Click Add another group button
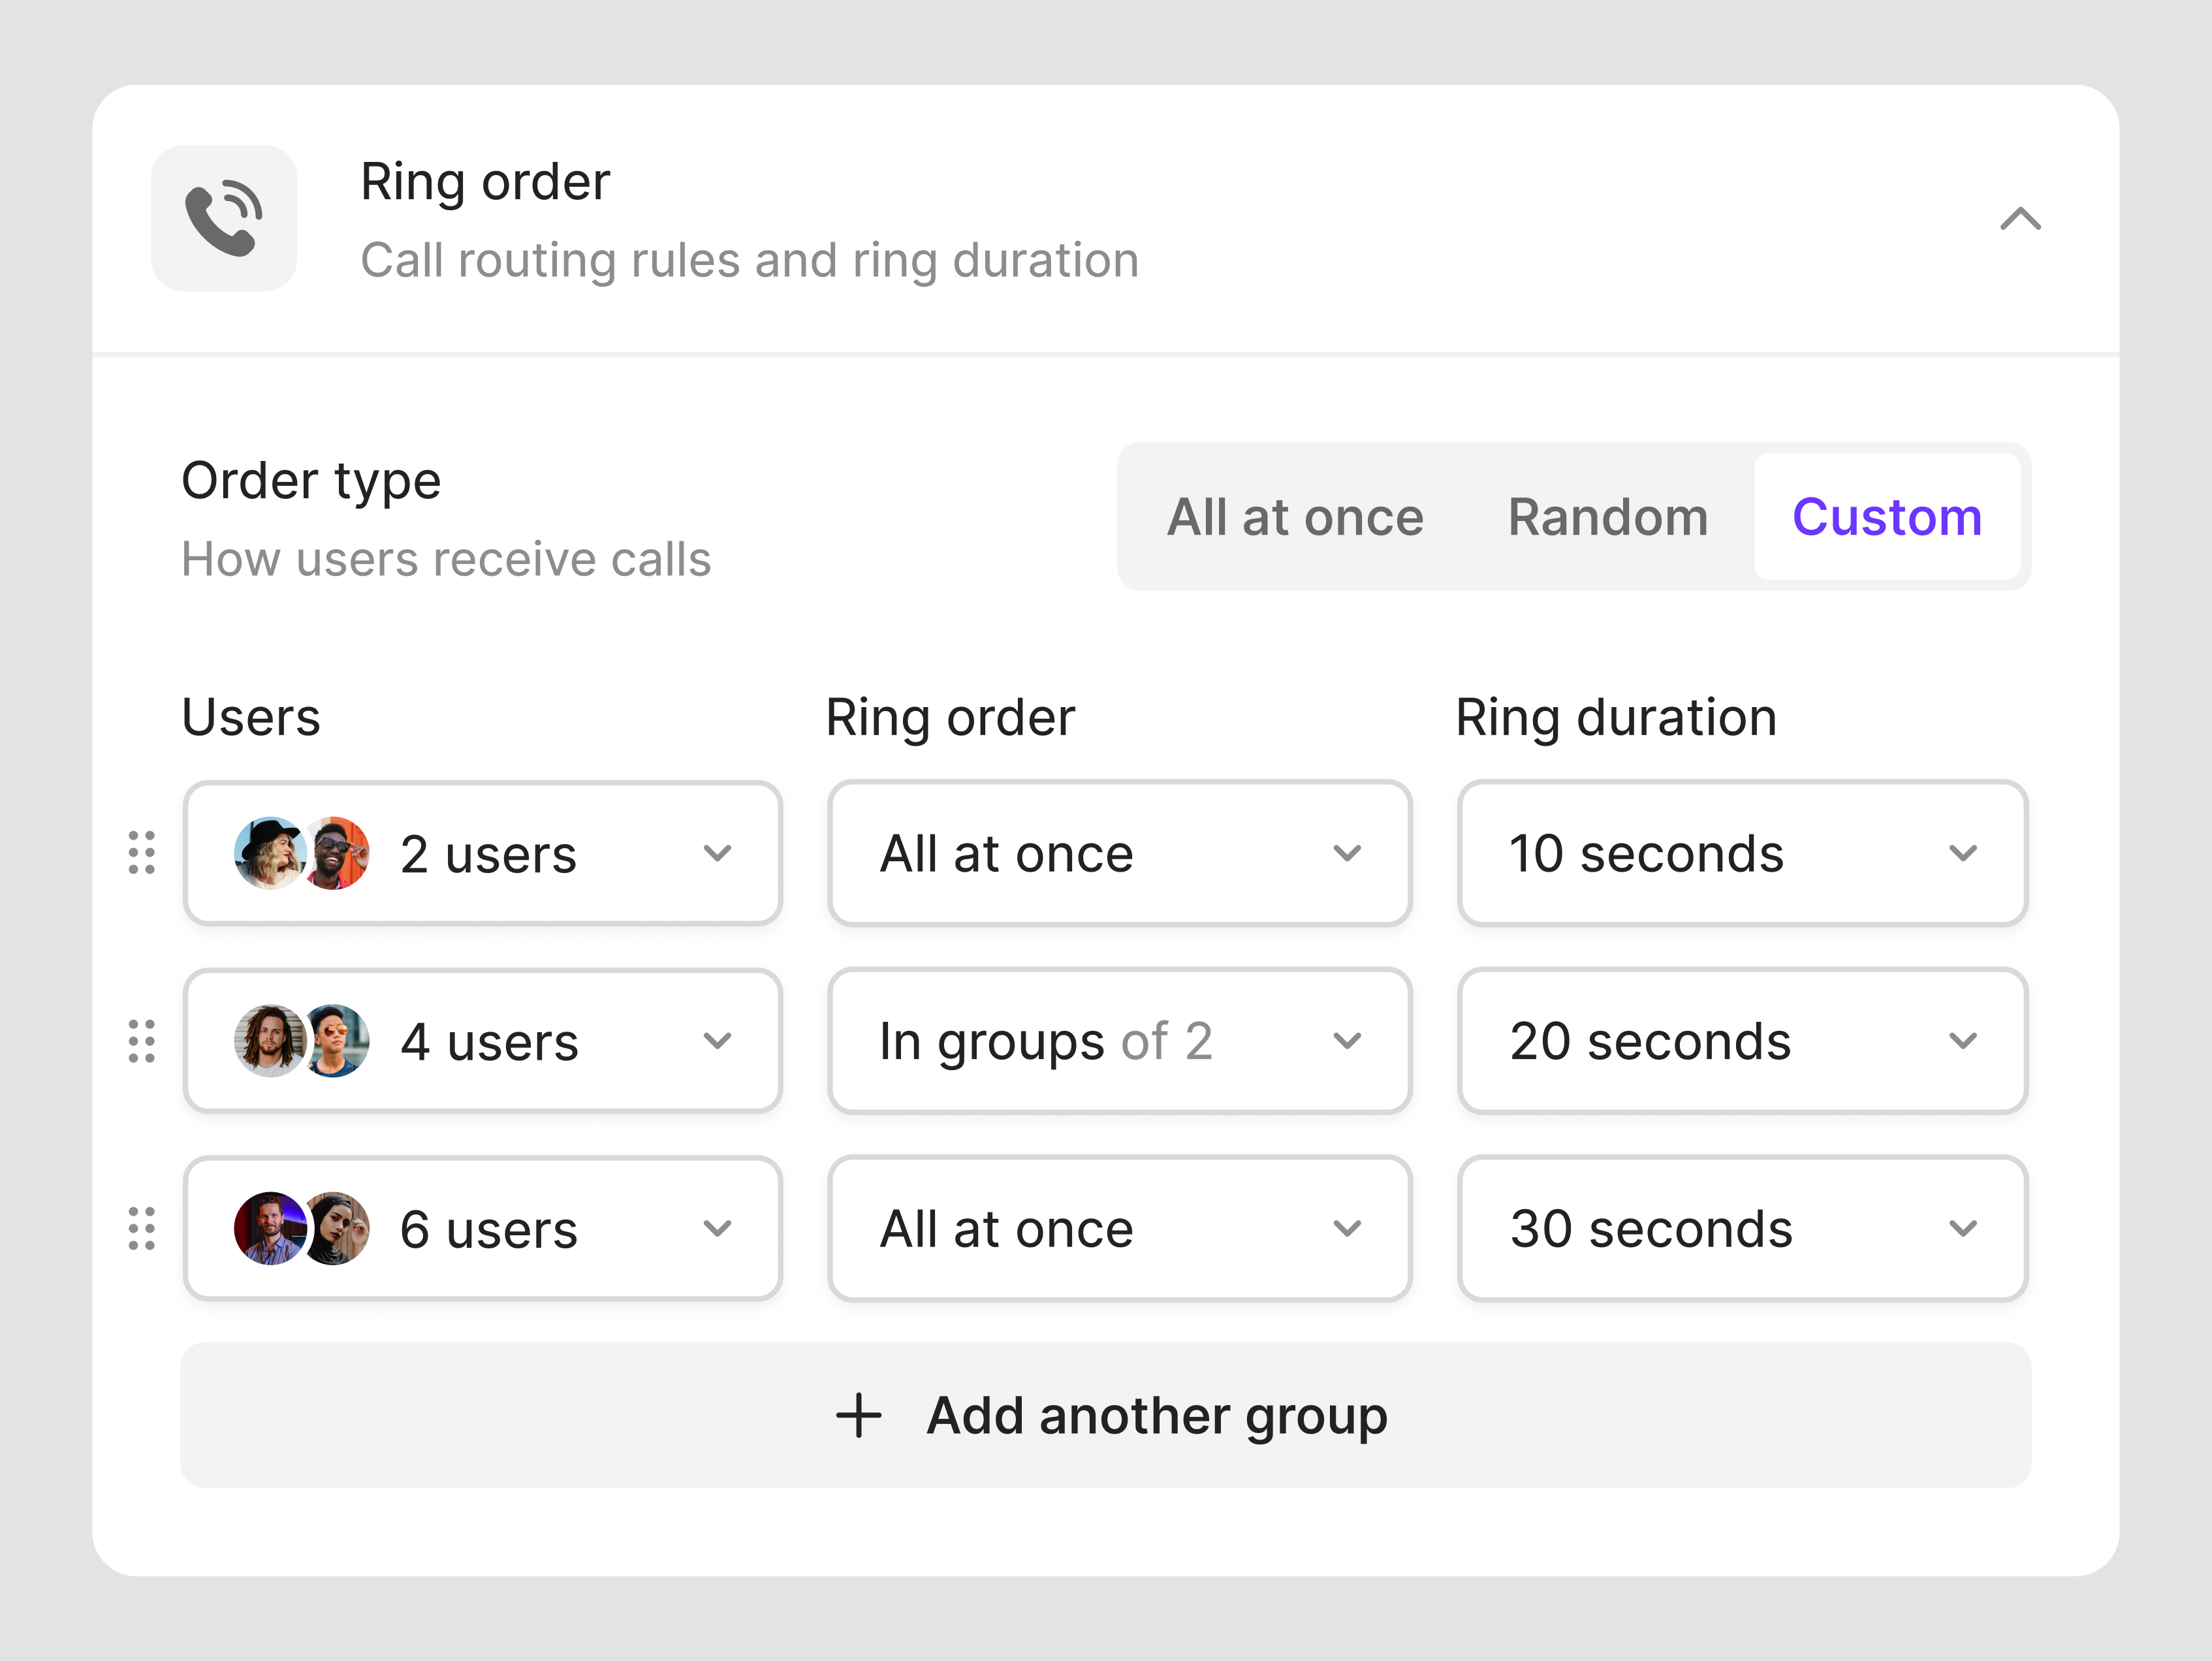The image size is (2212, 1661). [x=1105, y=1416]
